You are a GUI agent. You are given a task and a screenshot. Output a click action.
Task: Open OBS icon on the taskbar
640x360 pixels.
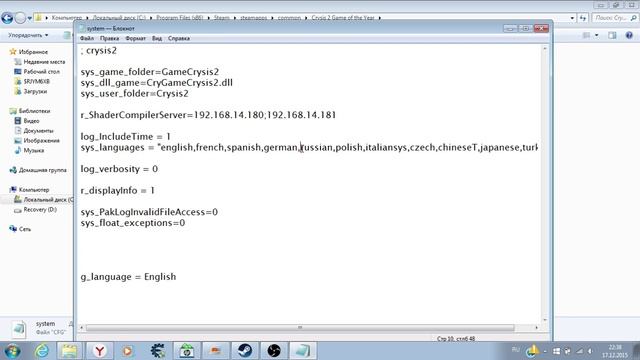tap(274, 351)
